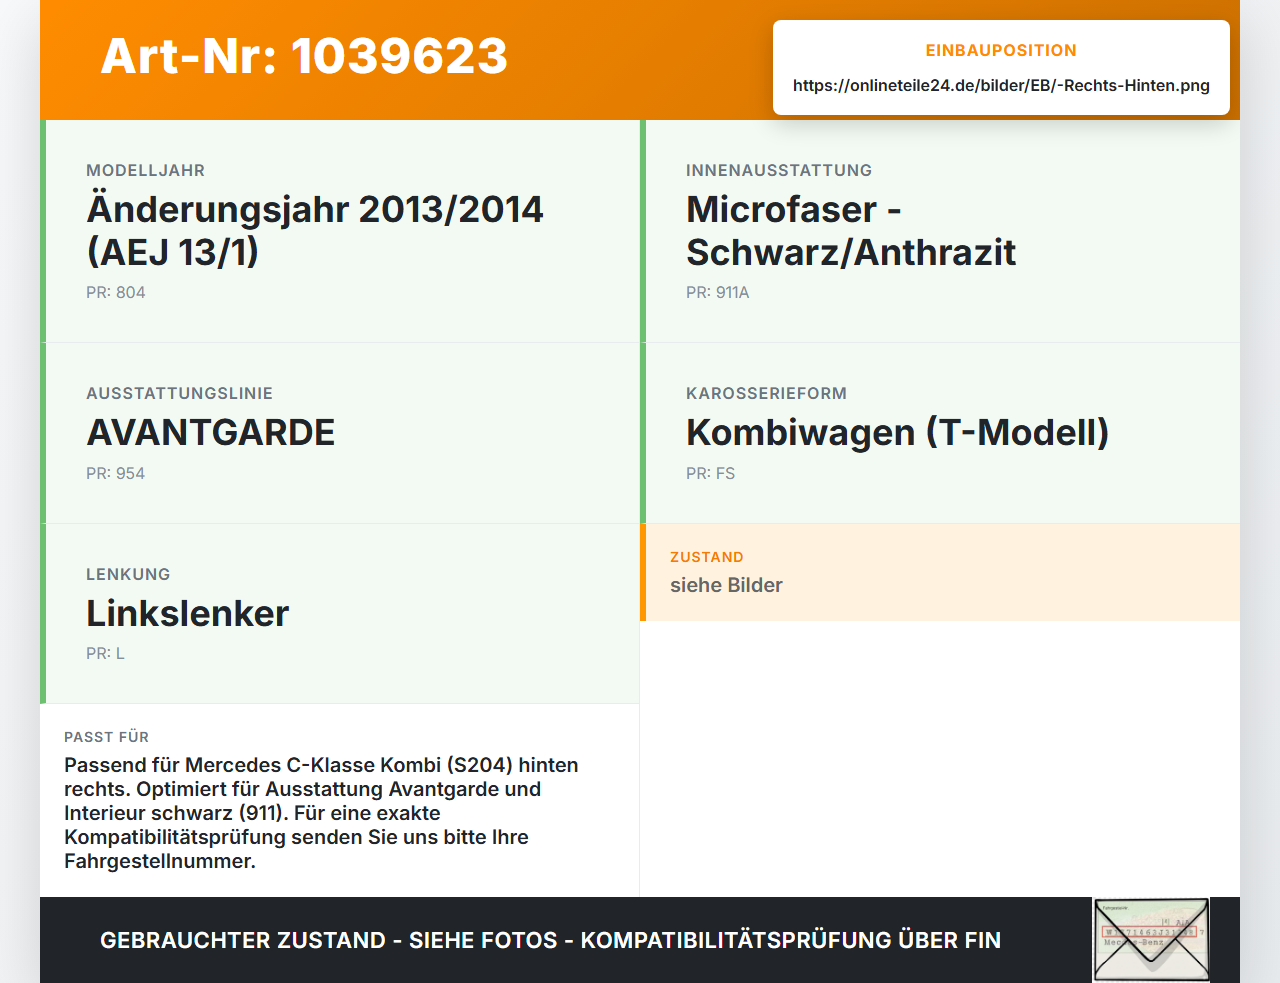Click the EINBAUPOSITION heading in the white card
This screenshot has width=1280, height=983.
pos(1001,51)
